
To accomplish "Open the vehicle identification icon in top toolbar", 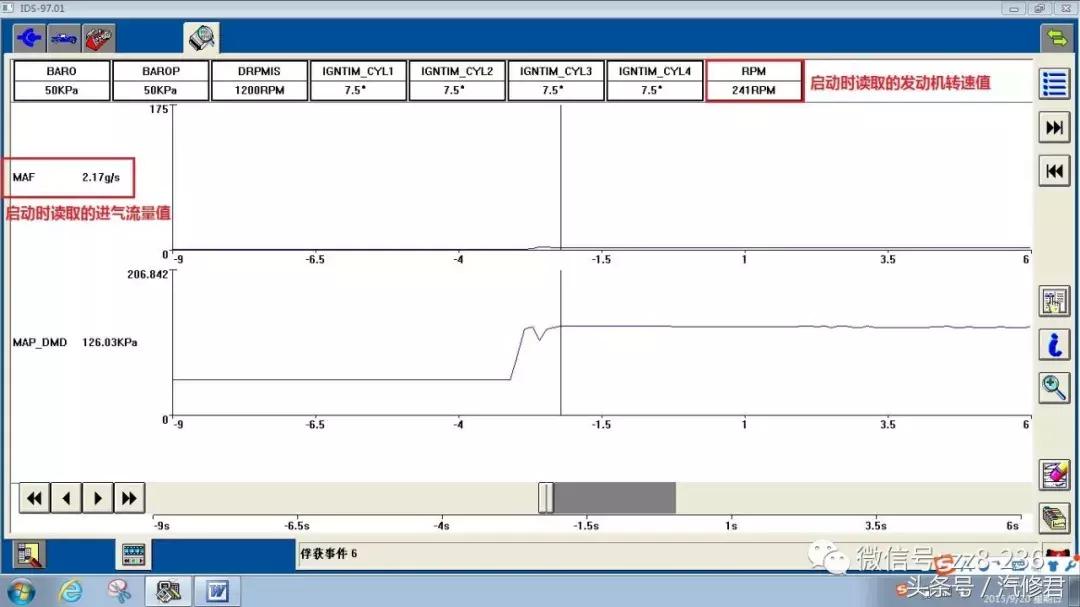I will [x=63, y=38].
